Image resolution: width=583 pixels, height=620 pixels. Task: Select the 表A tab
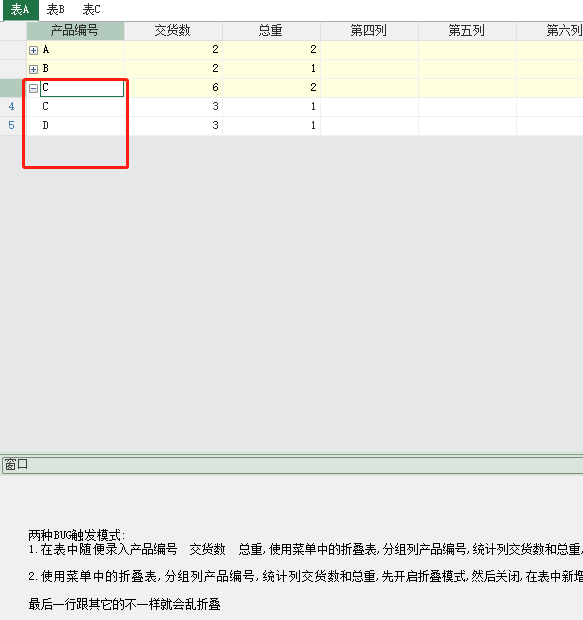21,10
